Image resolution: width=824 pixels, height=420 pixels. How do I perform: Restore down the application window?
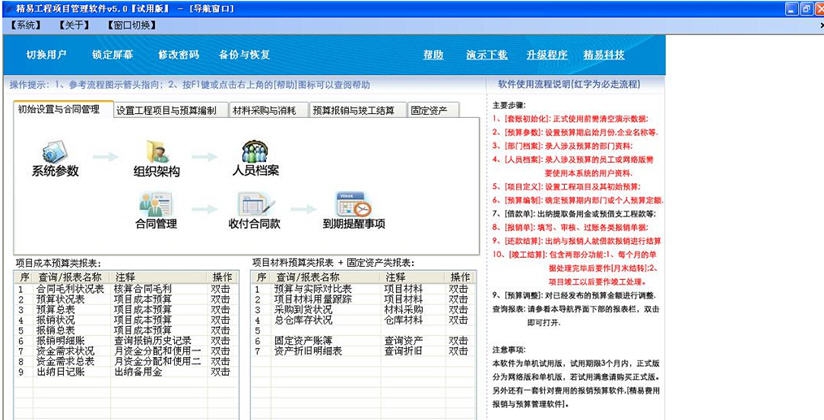(x=806, y=8)
